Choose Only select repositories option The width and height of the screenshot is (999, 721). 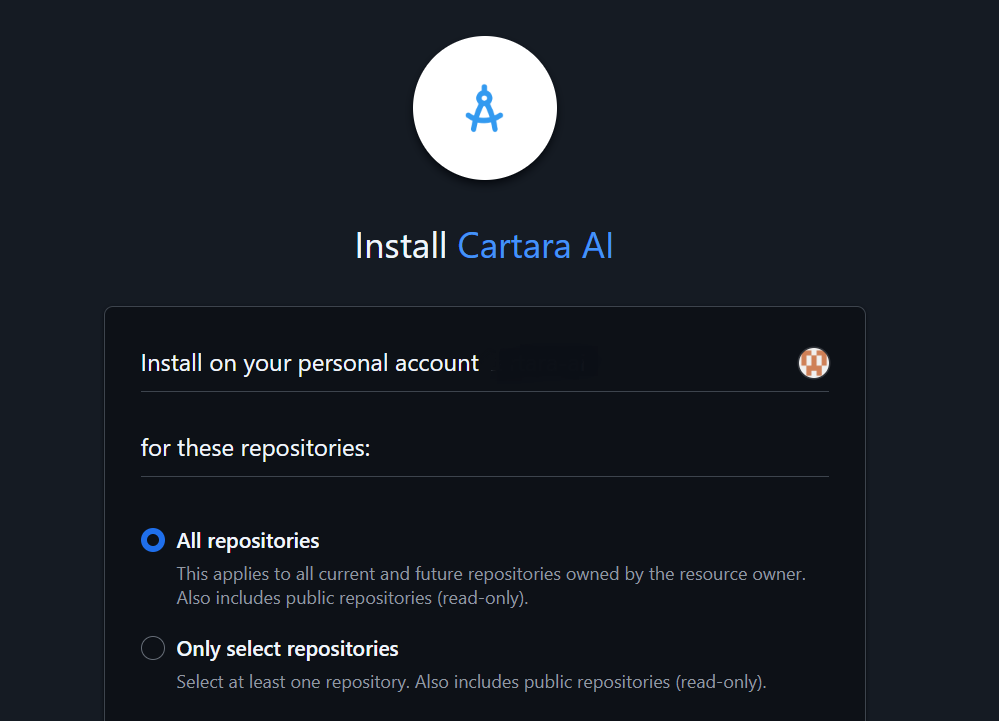[153, 648]
